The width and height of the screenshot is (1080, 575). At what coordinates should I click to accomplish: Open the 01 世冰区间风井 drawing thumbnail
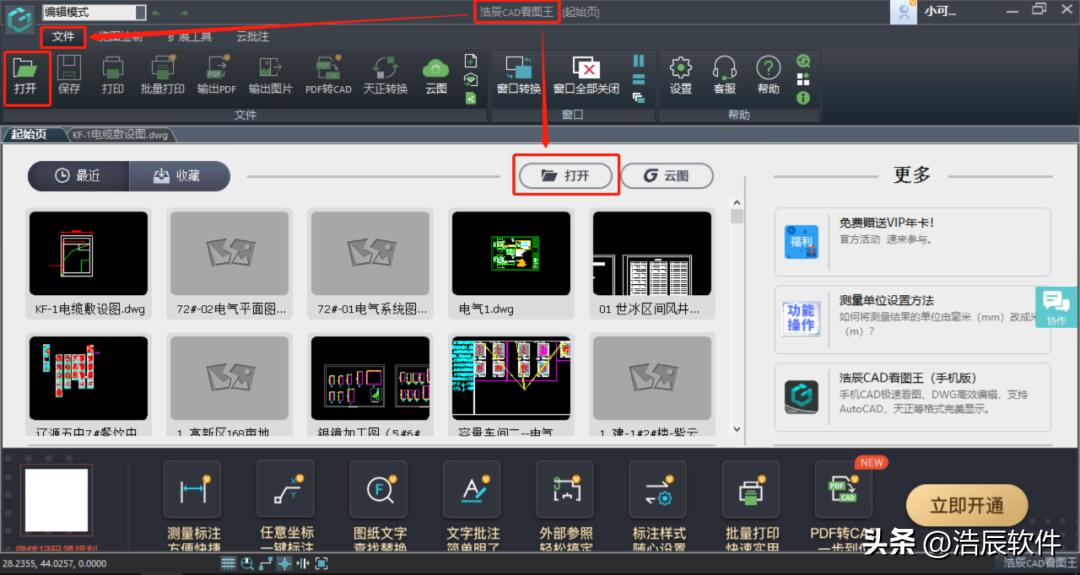pos(652,253)
